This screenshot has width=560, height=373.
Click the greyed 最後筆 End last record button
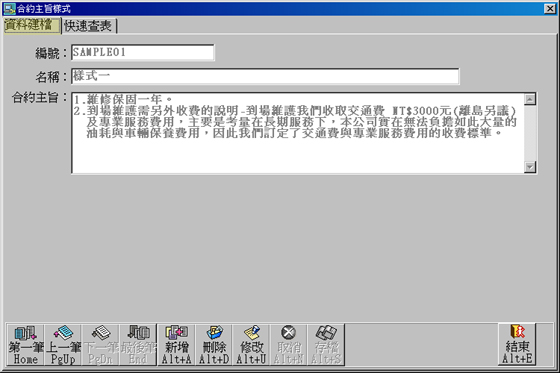point(138,345)
